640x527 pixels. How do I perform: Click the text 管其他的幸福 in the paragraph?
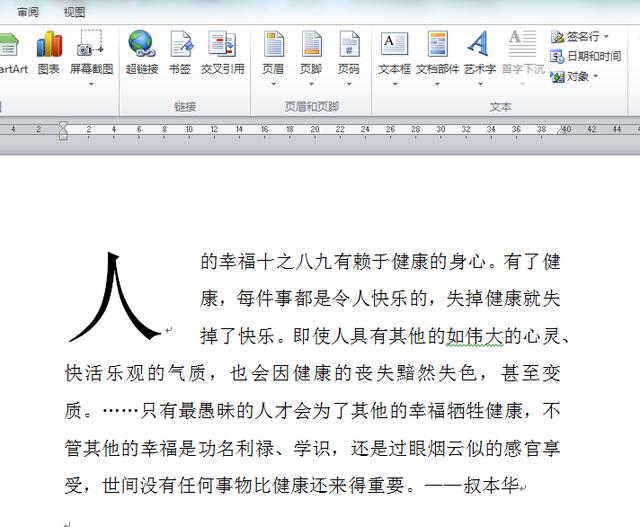121,448
